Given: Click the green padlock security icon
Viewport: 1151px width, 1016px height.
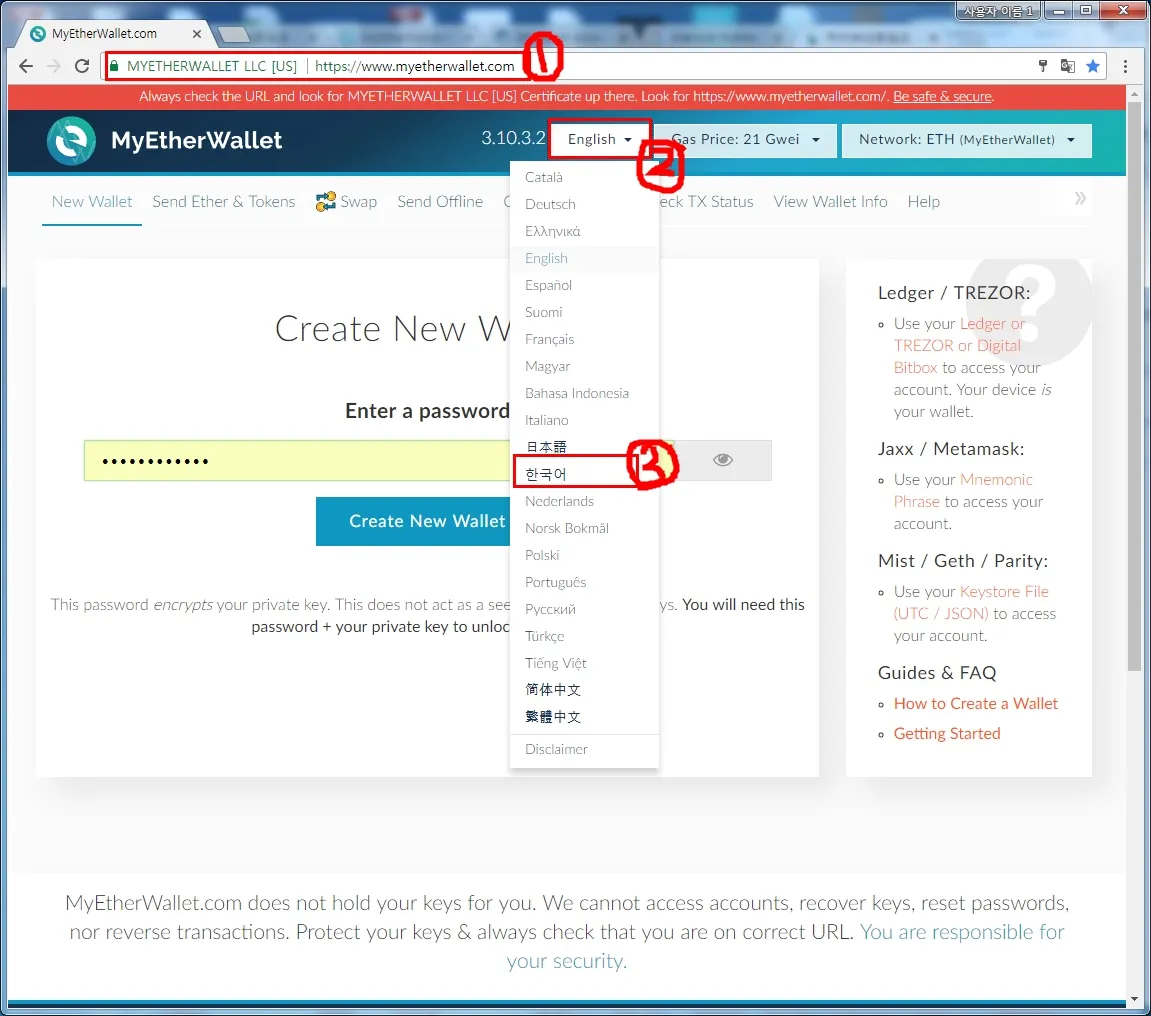Looking at the screenshot, I should tap(114, 66).
